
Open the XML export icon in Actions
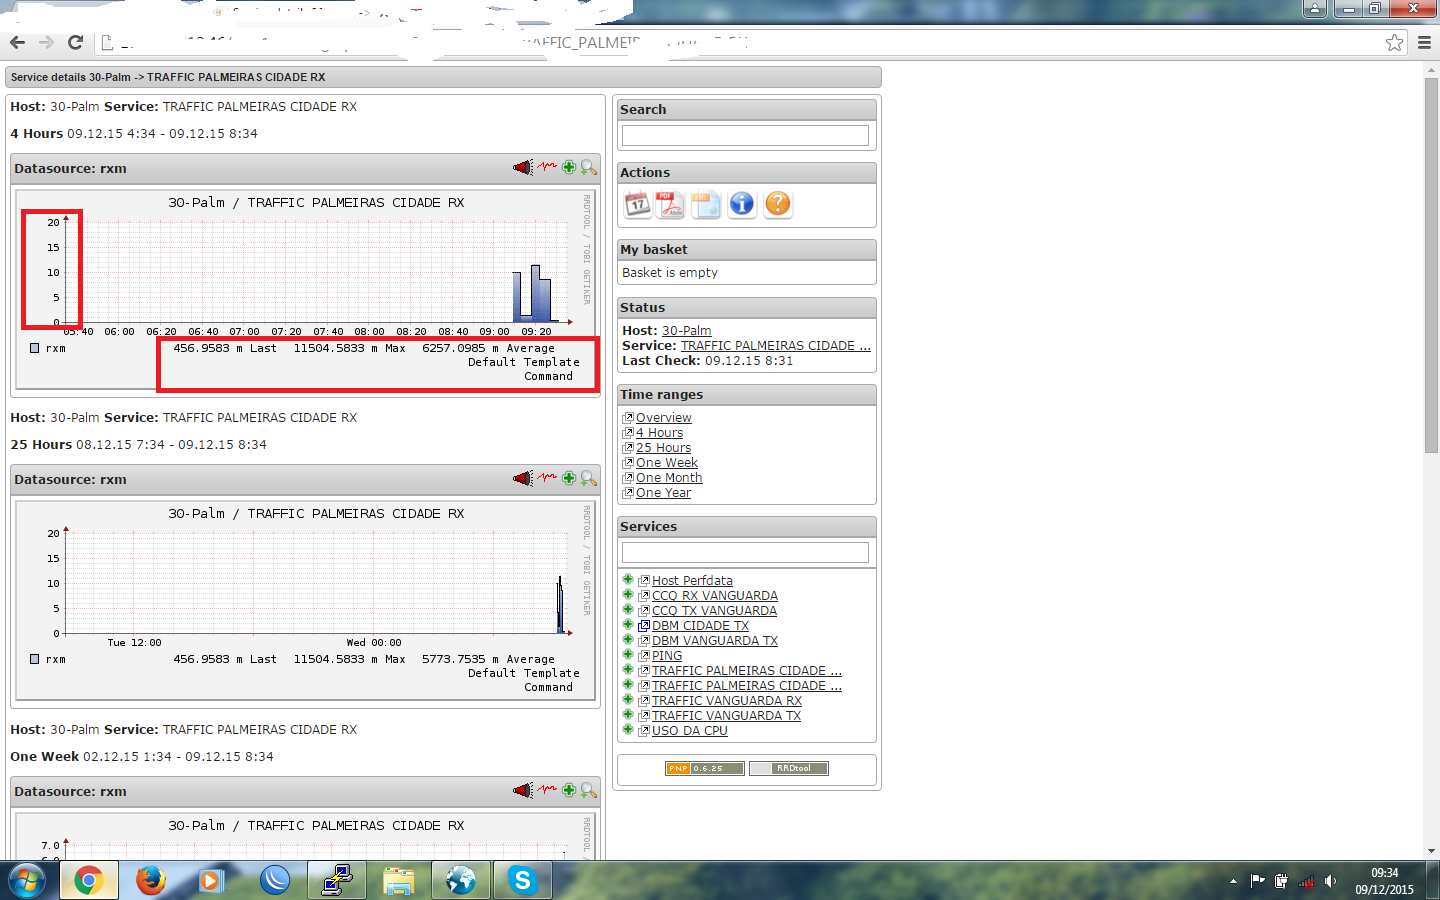pyautogui.click(x=705, y=204)
